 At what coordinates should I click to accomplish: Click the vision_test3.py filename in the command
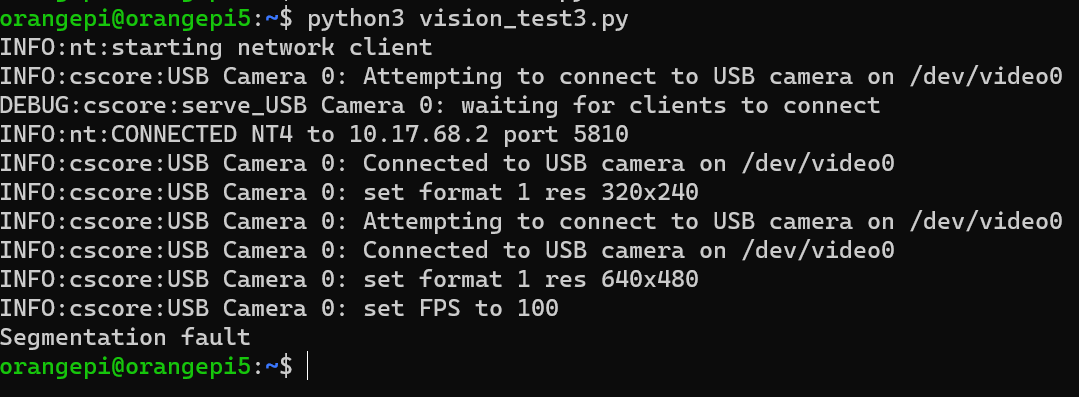click(x=524, y=19)
